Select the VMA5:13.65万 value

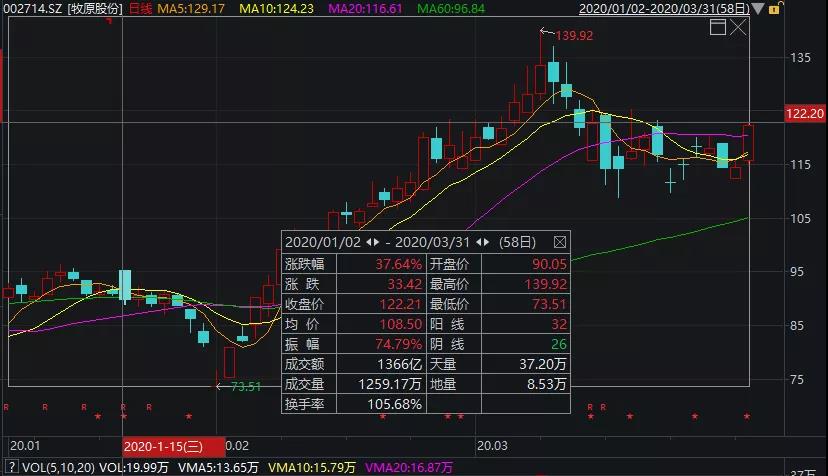(218, 468)
